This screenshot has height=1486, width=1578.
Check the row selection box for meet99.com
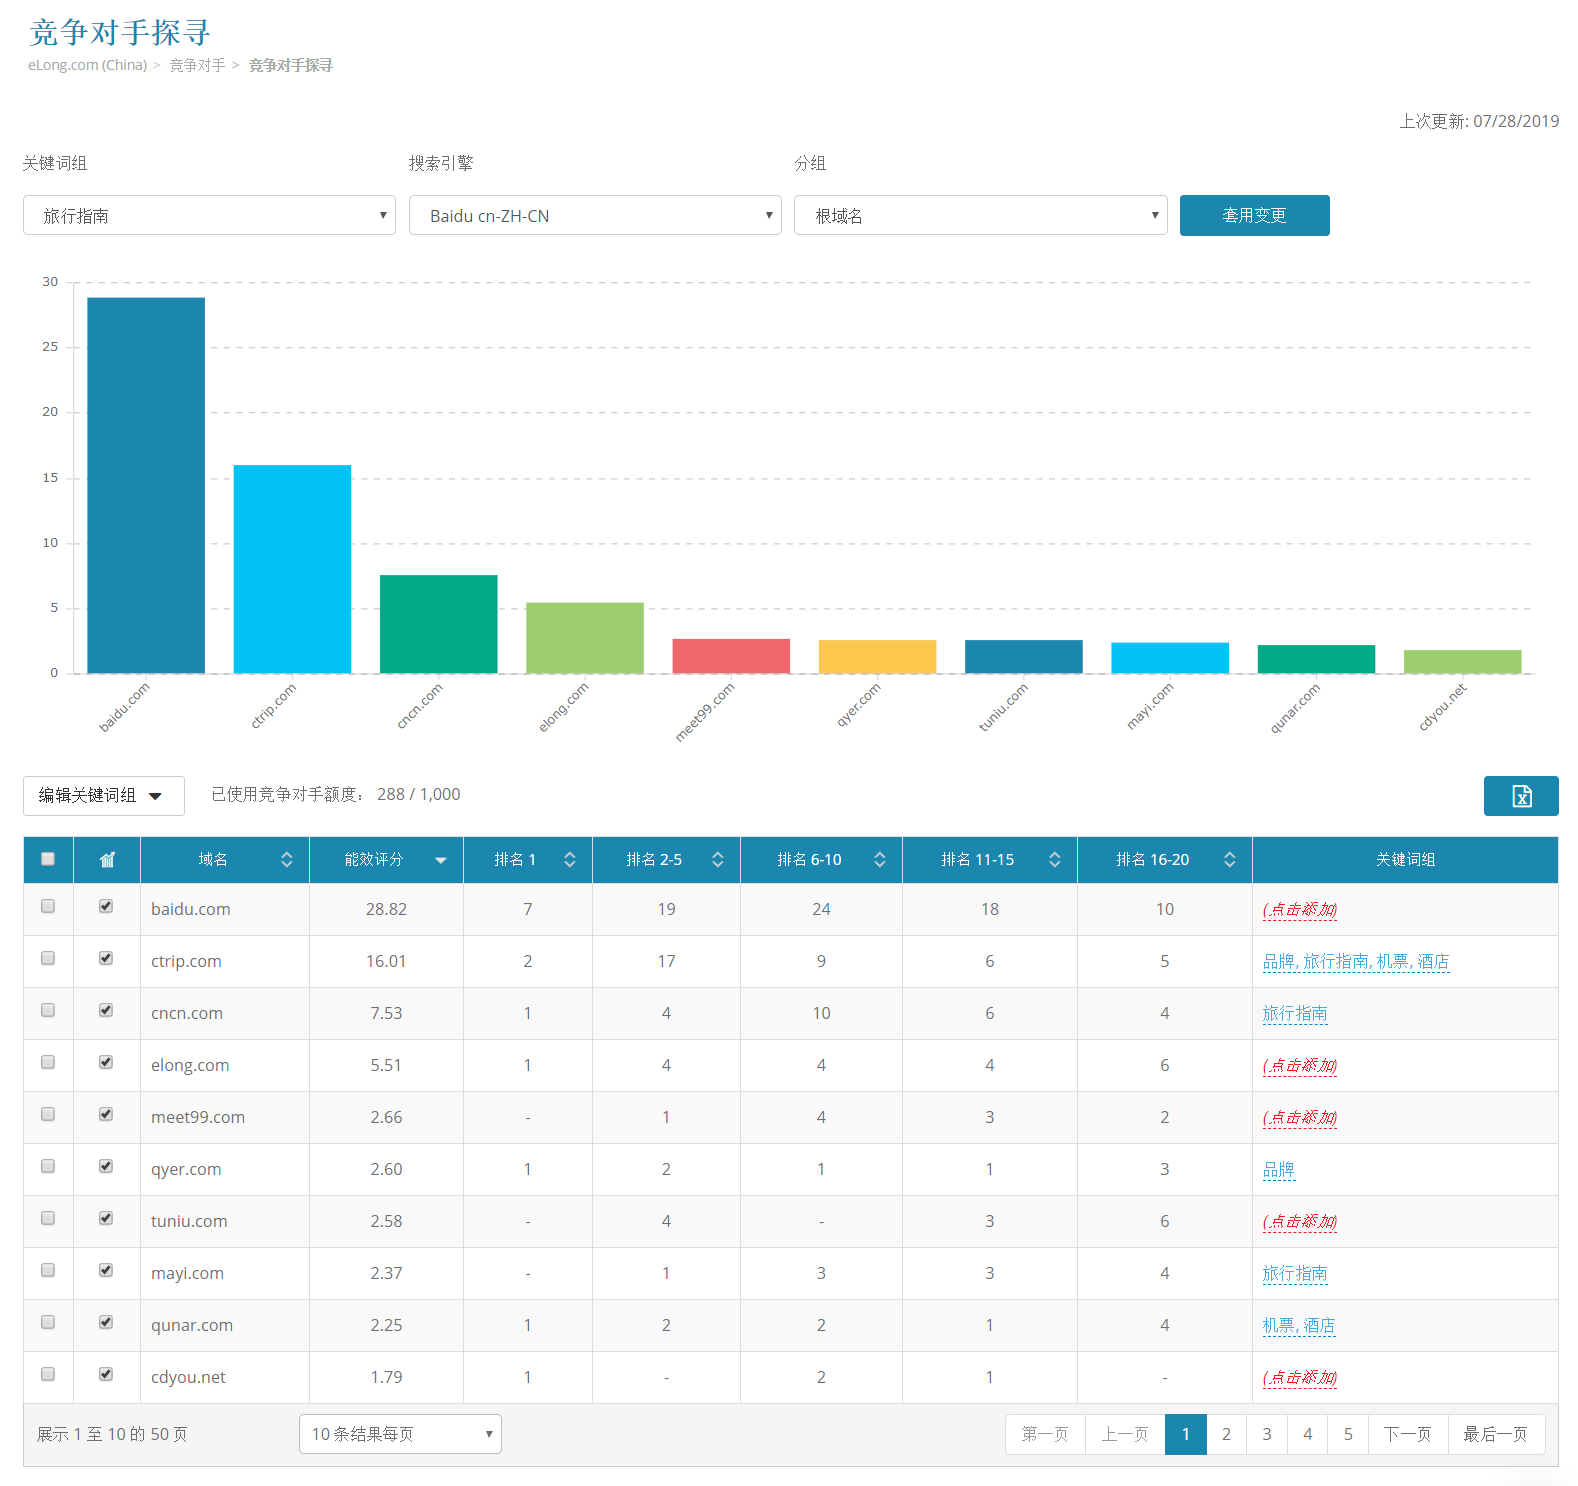(48, 1114)
